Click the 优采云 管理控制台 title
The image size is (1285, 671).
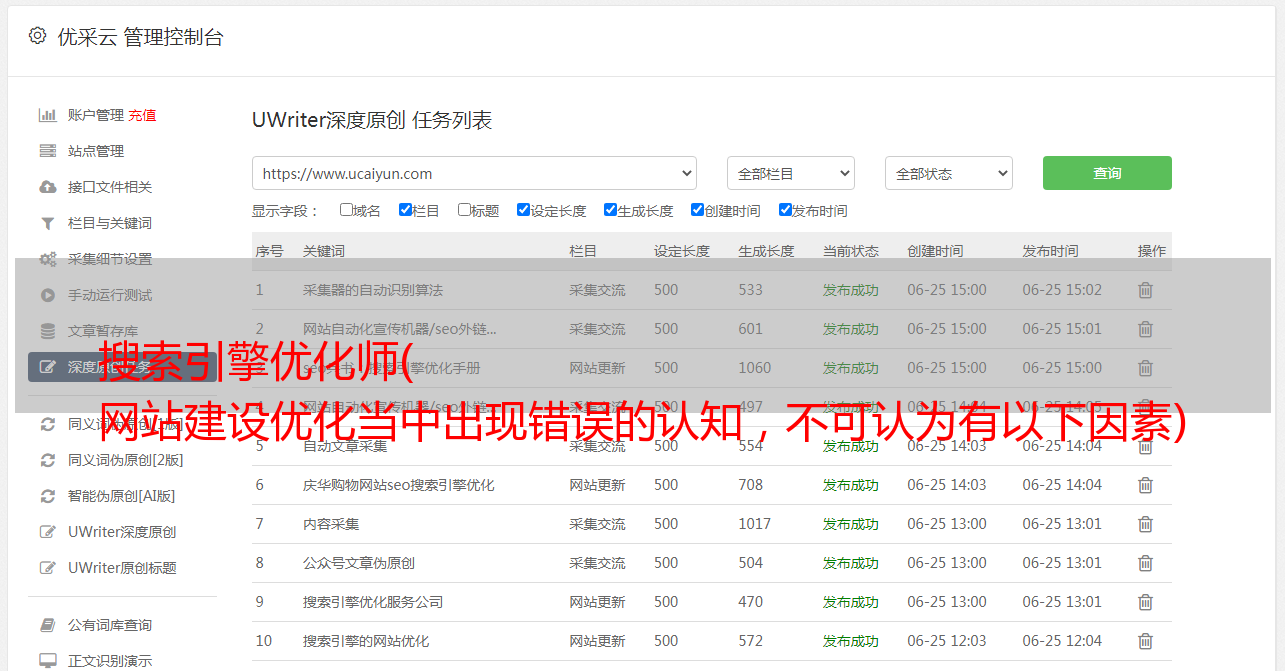pyautogui.click(x=140, y=37)
